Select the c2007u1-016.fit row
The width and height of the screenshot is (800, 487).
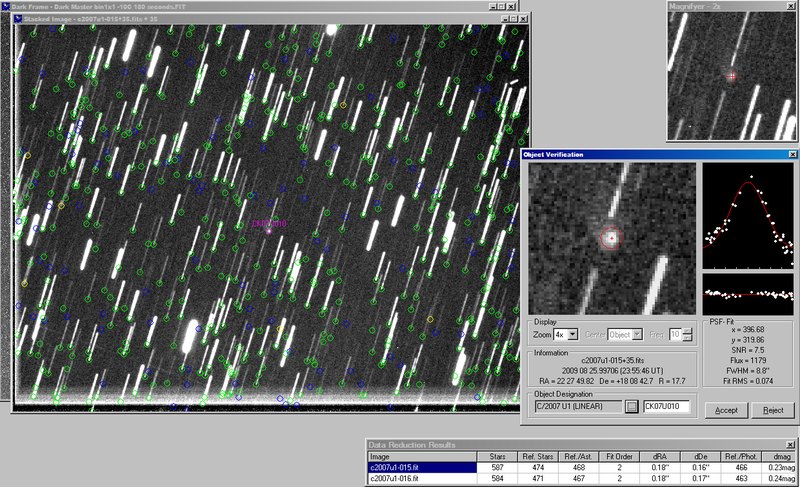pyautogui.click(x=582, y=478)
